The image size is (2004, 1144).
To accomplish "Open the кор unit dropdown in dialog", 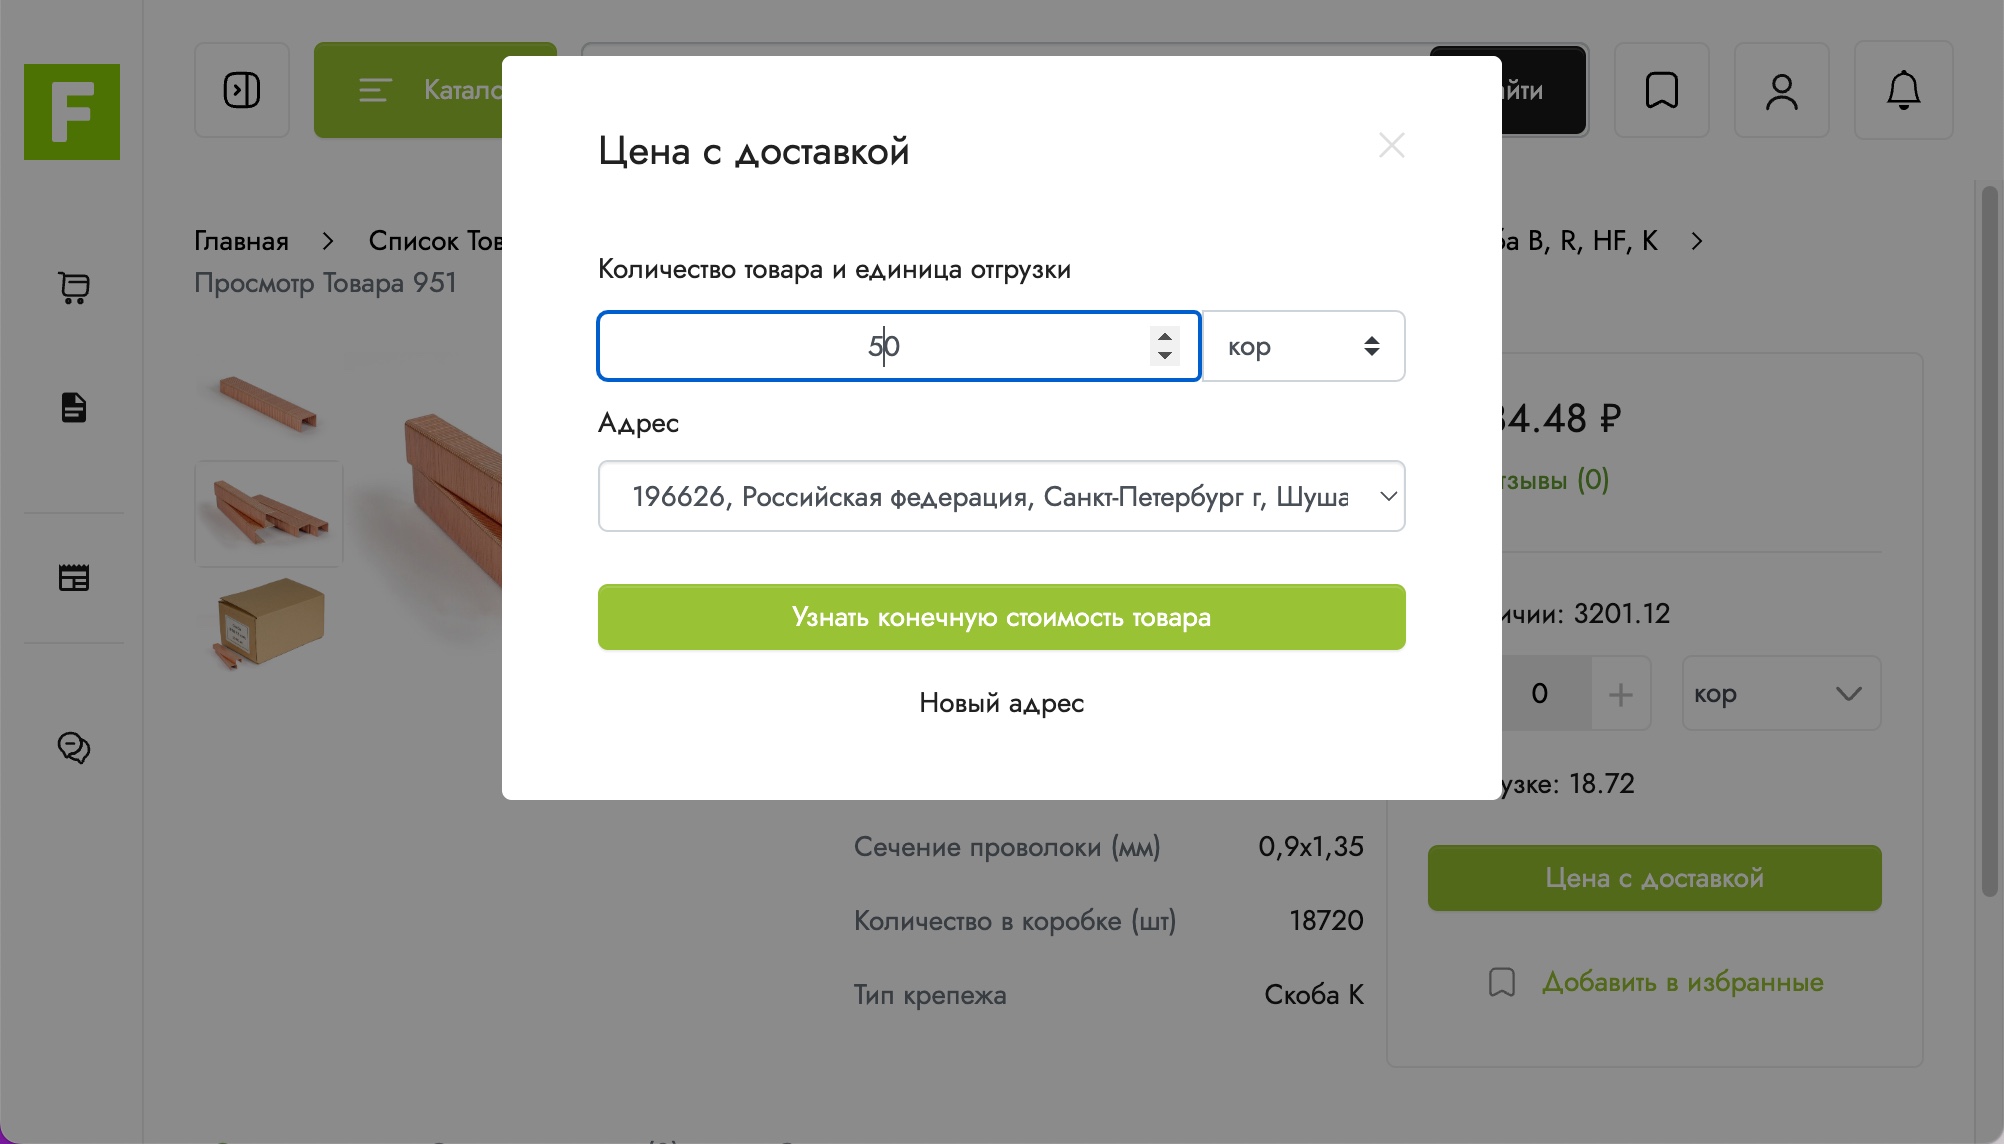I will (1304, 346).
